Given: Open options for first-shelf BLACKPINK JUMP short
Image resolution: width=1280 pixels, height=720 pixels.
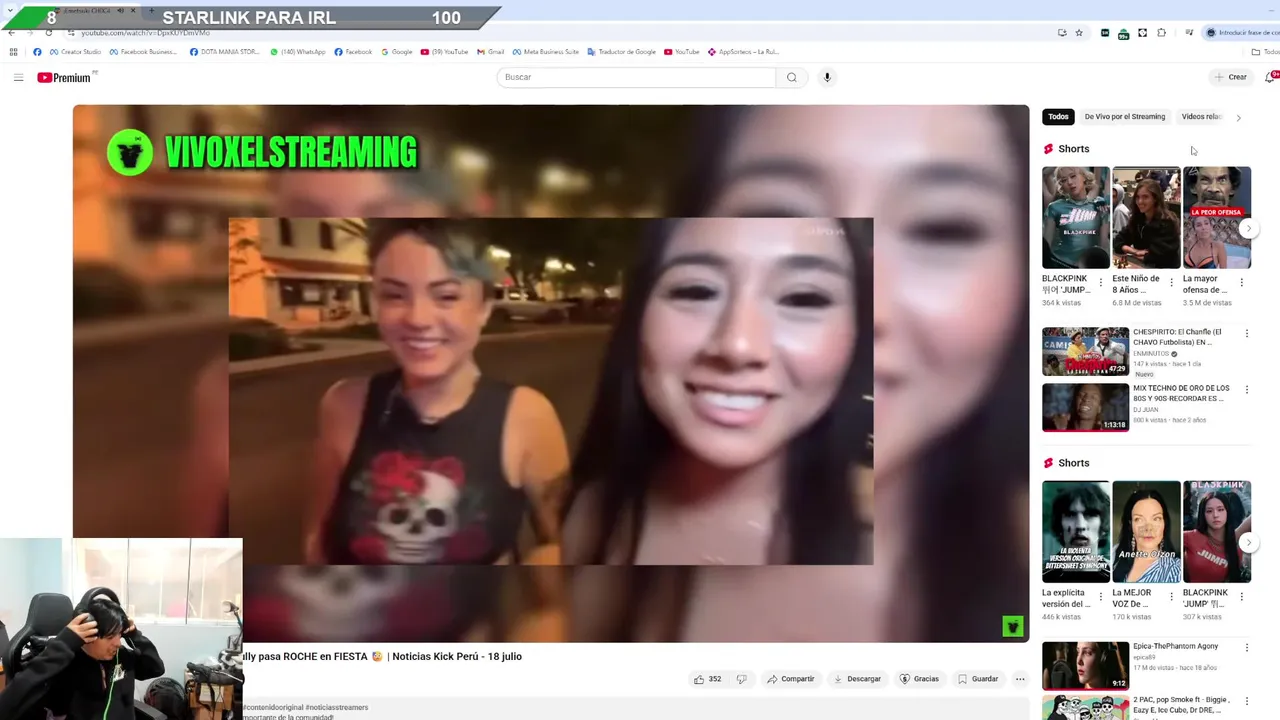Looking at the screenshot, I should pyautogui.click(x=1101, y=283).
